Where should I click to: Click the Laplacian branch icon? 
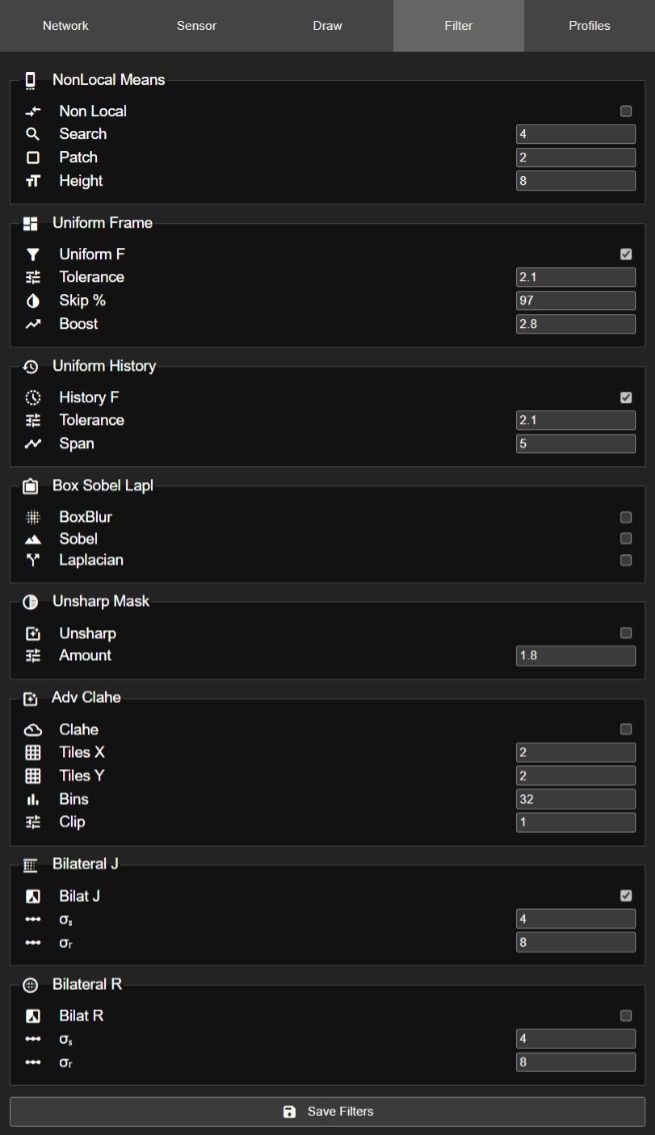(31, 560)
